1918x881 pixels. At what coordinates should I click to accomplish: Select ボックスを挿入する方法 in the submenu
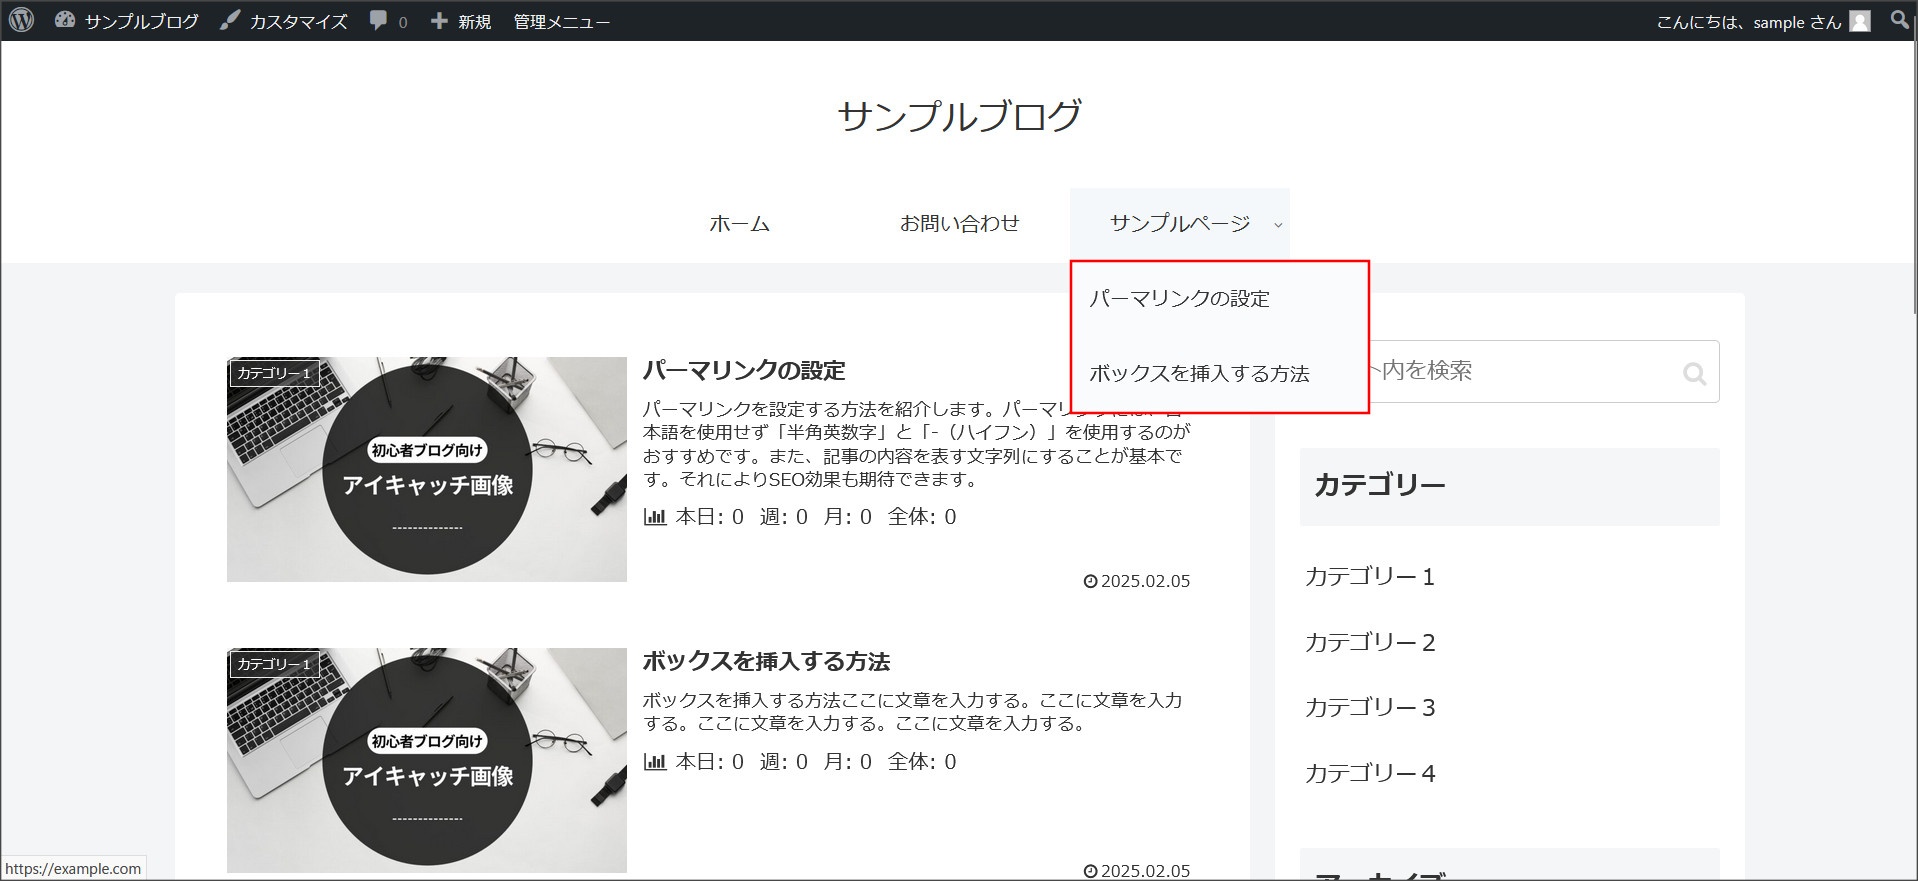1199,374
